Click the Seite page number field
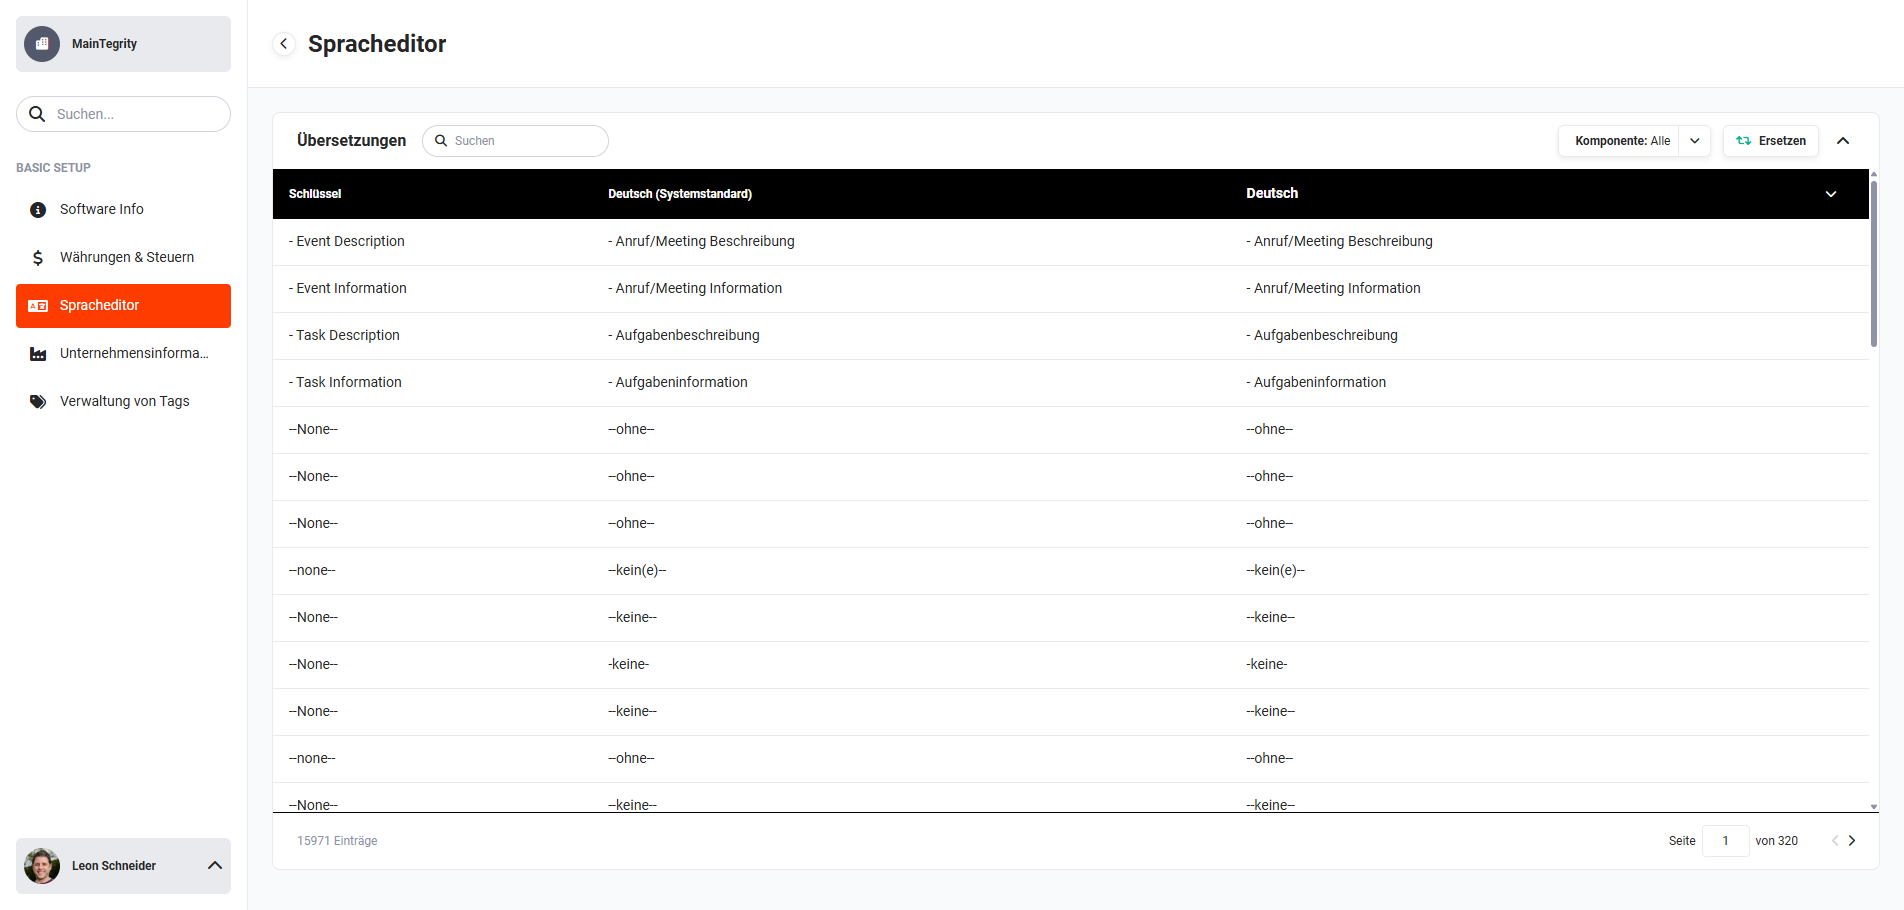 1725,841
